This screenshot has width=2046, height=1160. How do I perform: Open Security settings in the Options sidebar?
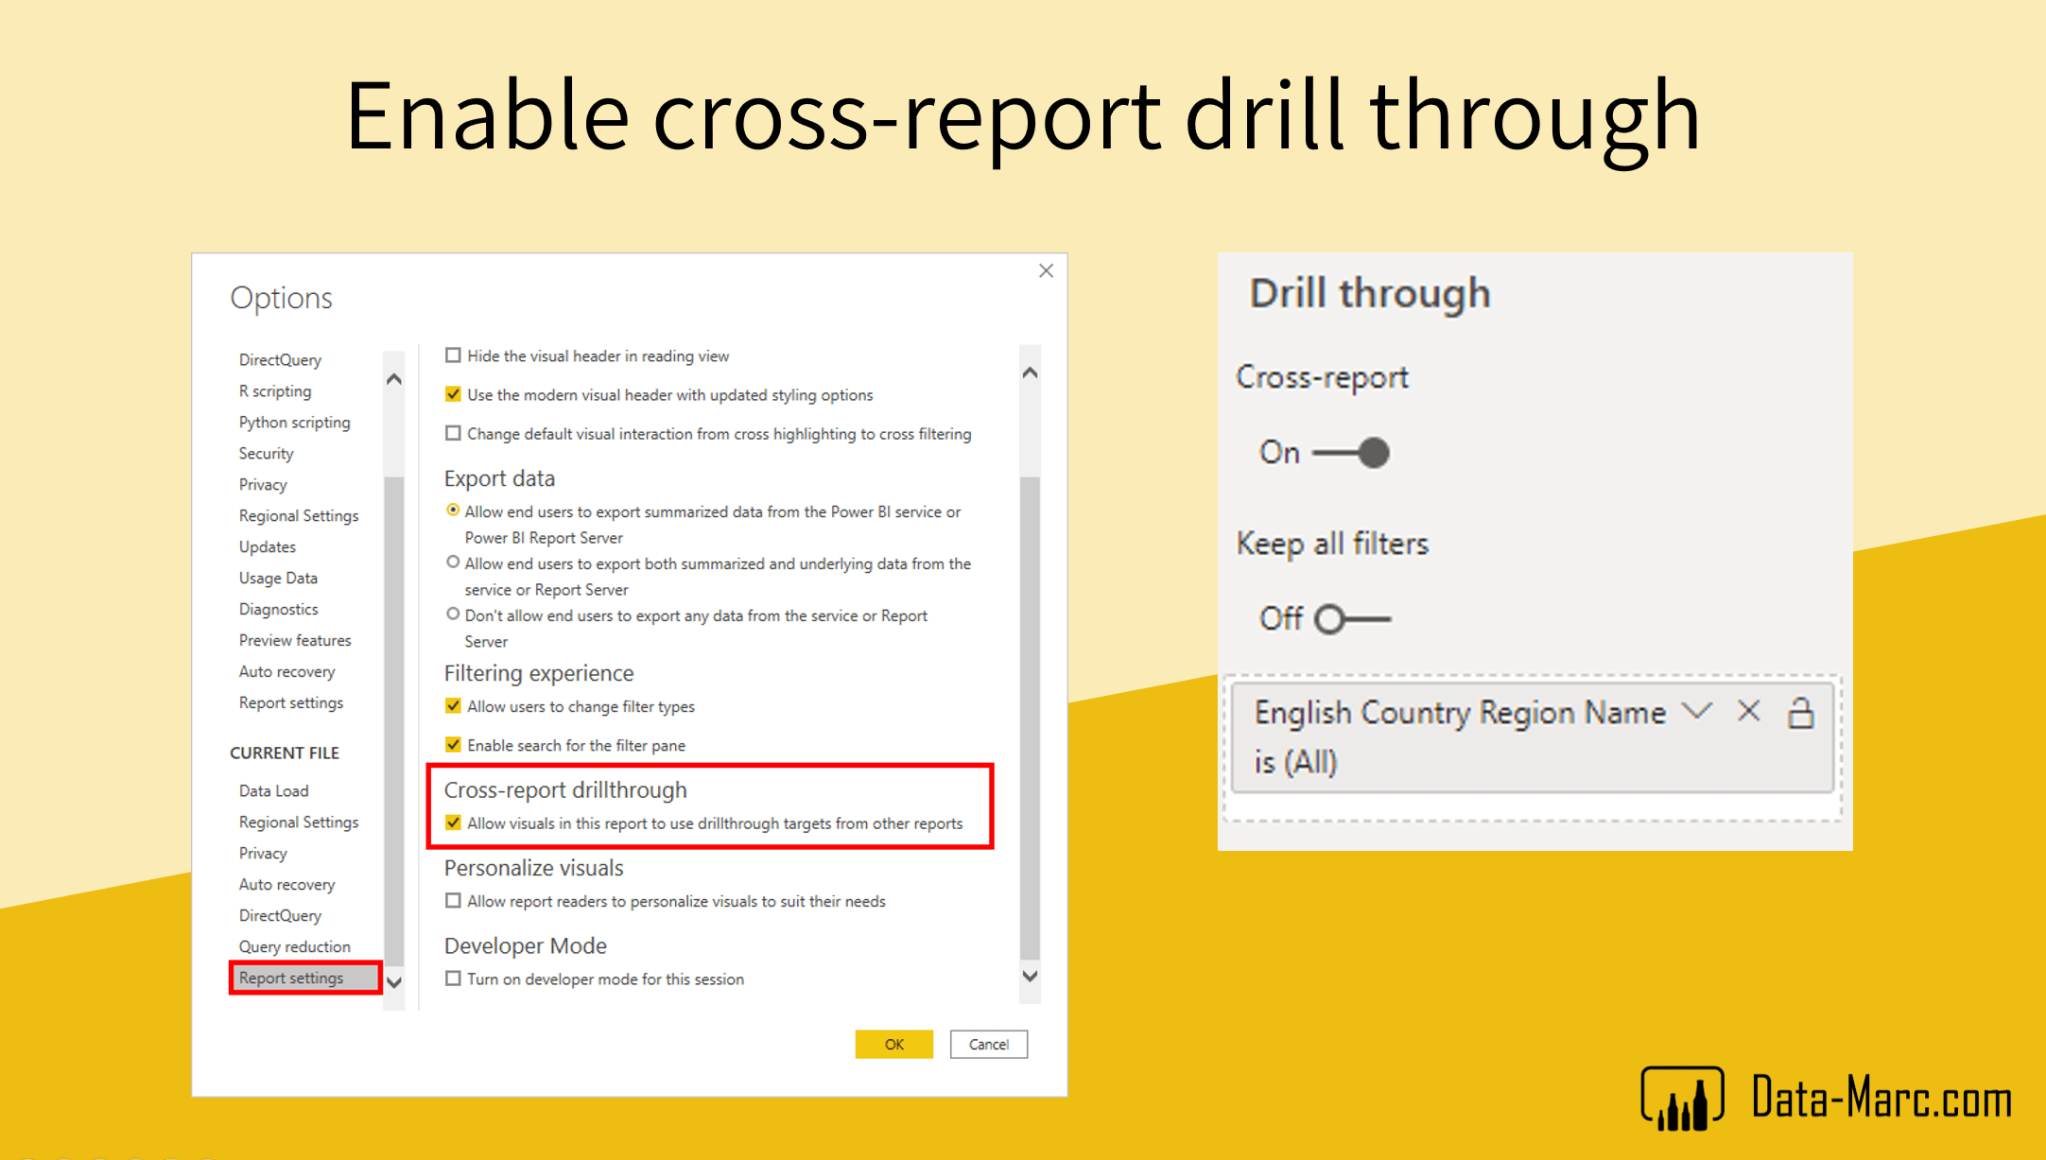[x=265, y=453]
